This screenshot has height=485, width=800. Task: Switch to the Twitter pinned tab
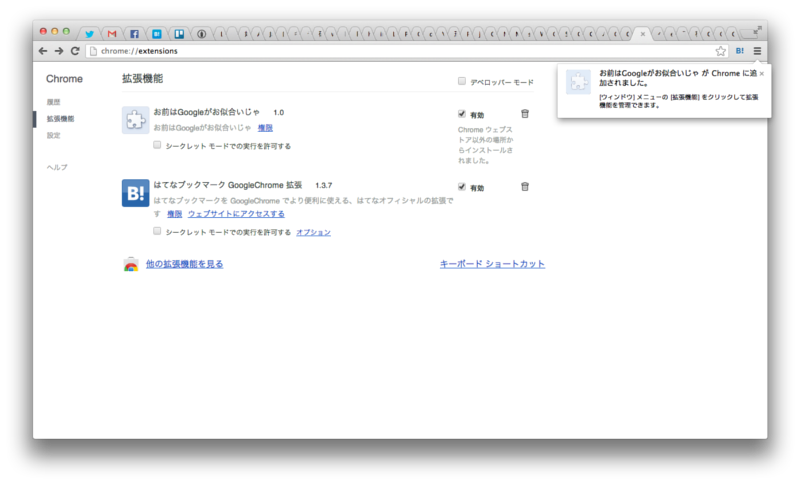89,34
